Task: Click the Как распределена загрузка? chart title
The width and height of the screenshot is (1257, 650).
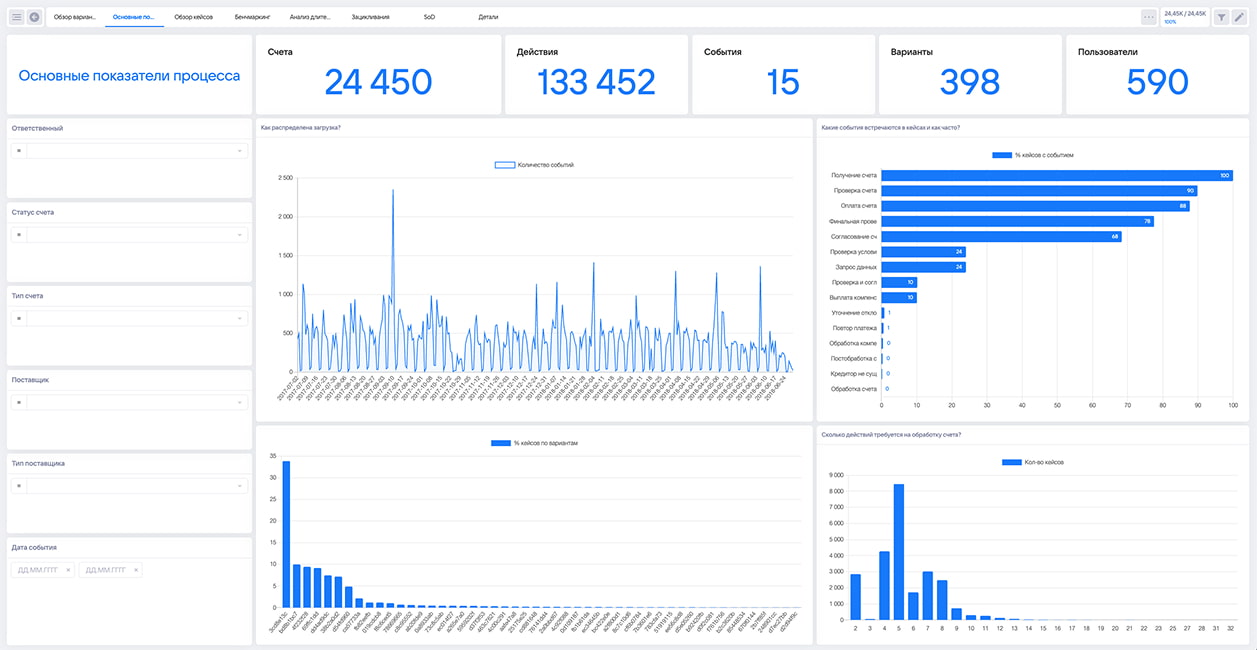Action: (300, 127)
